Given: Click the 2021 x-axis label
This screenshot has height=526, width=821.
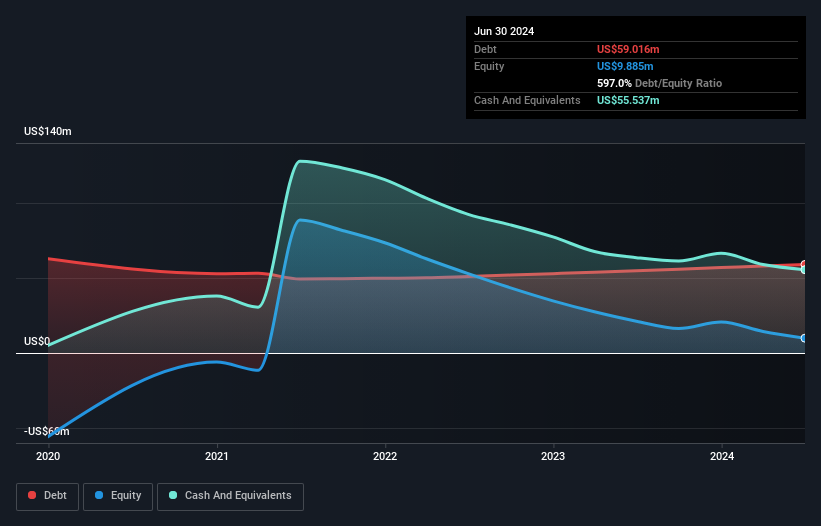Looking at the screenshot, I should pyautogui.click(x=217, y=456).
